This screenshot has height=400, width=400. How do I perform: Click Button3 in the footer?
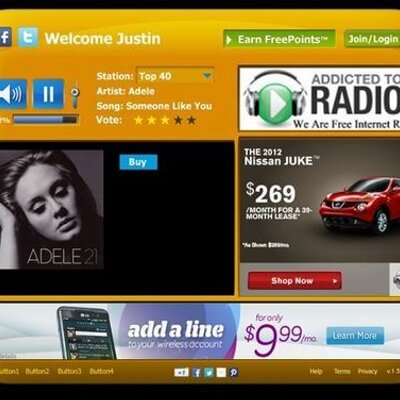tap(69, 371)
